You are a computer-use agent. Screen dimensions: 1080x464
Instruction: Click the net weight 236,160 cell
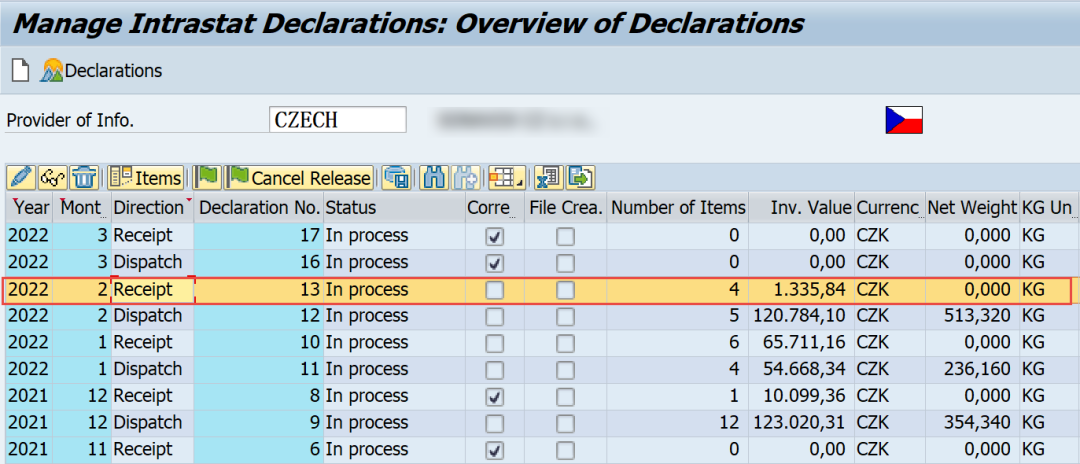click(x=972, y=370)
